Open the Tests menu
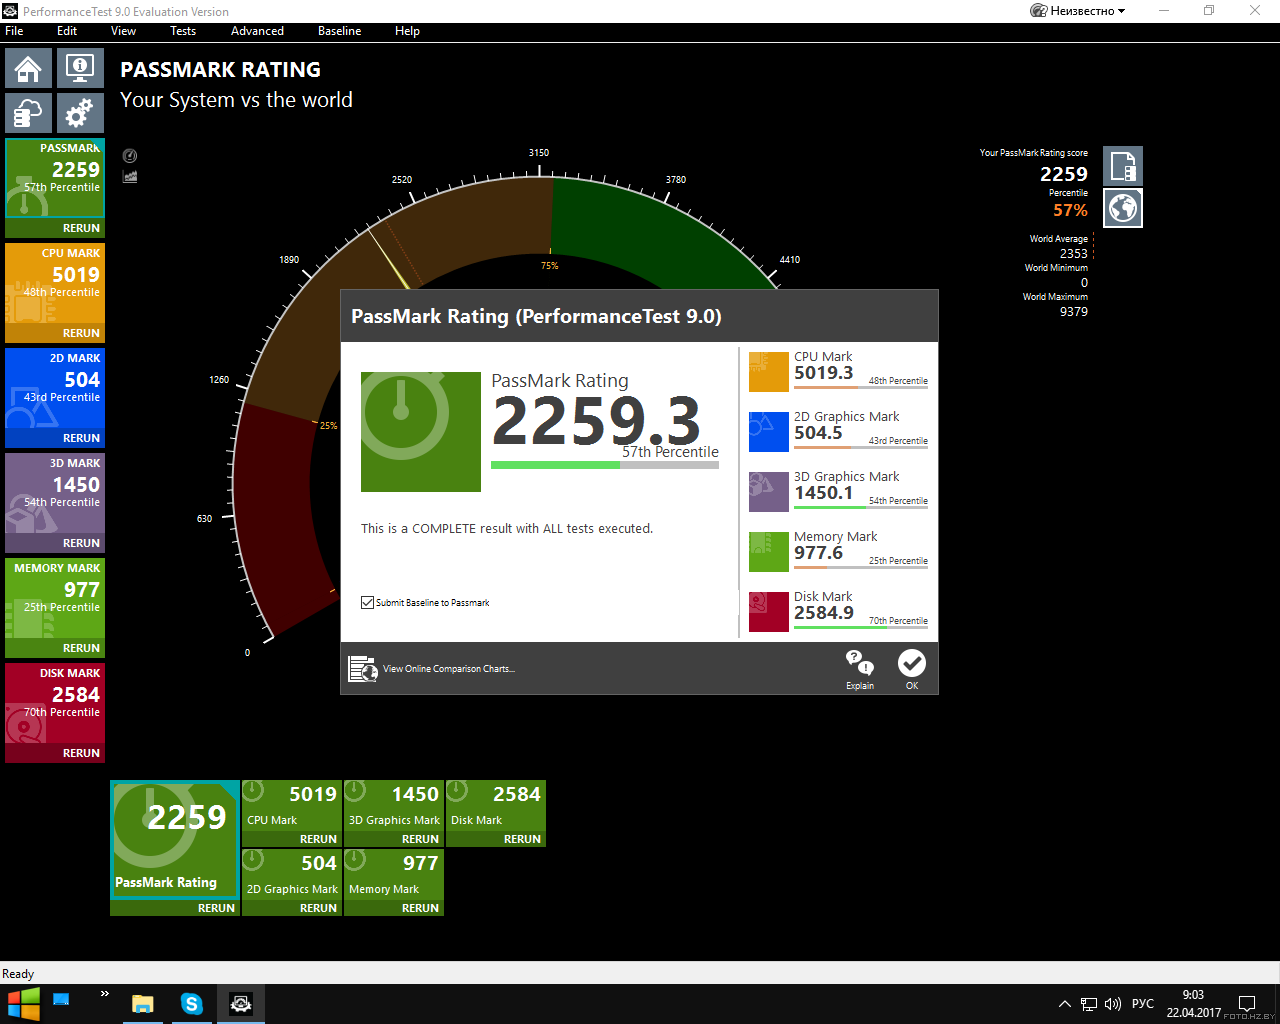 [x=183, y=31]
